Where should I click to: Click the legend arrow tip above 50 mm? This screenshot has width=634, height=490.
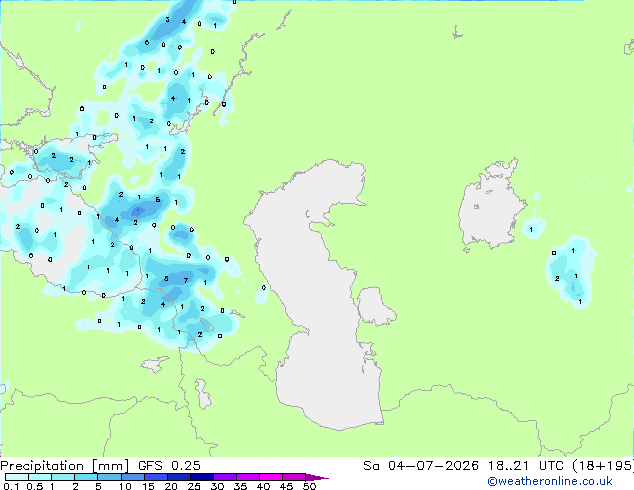click(x=317, y=478)
